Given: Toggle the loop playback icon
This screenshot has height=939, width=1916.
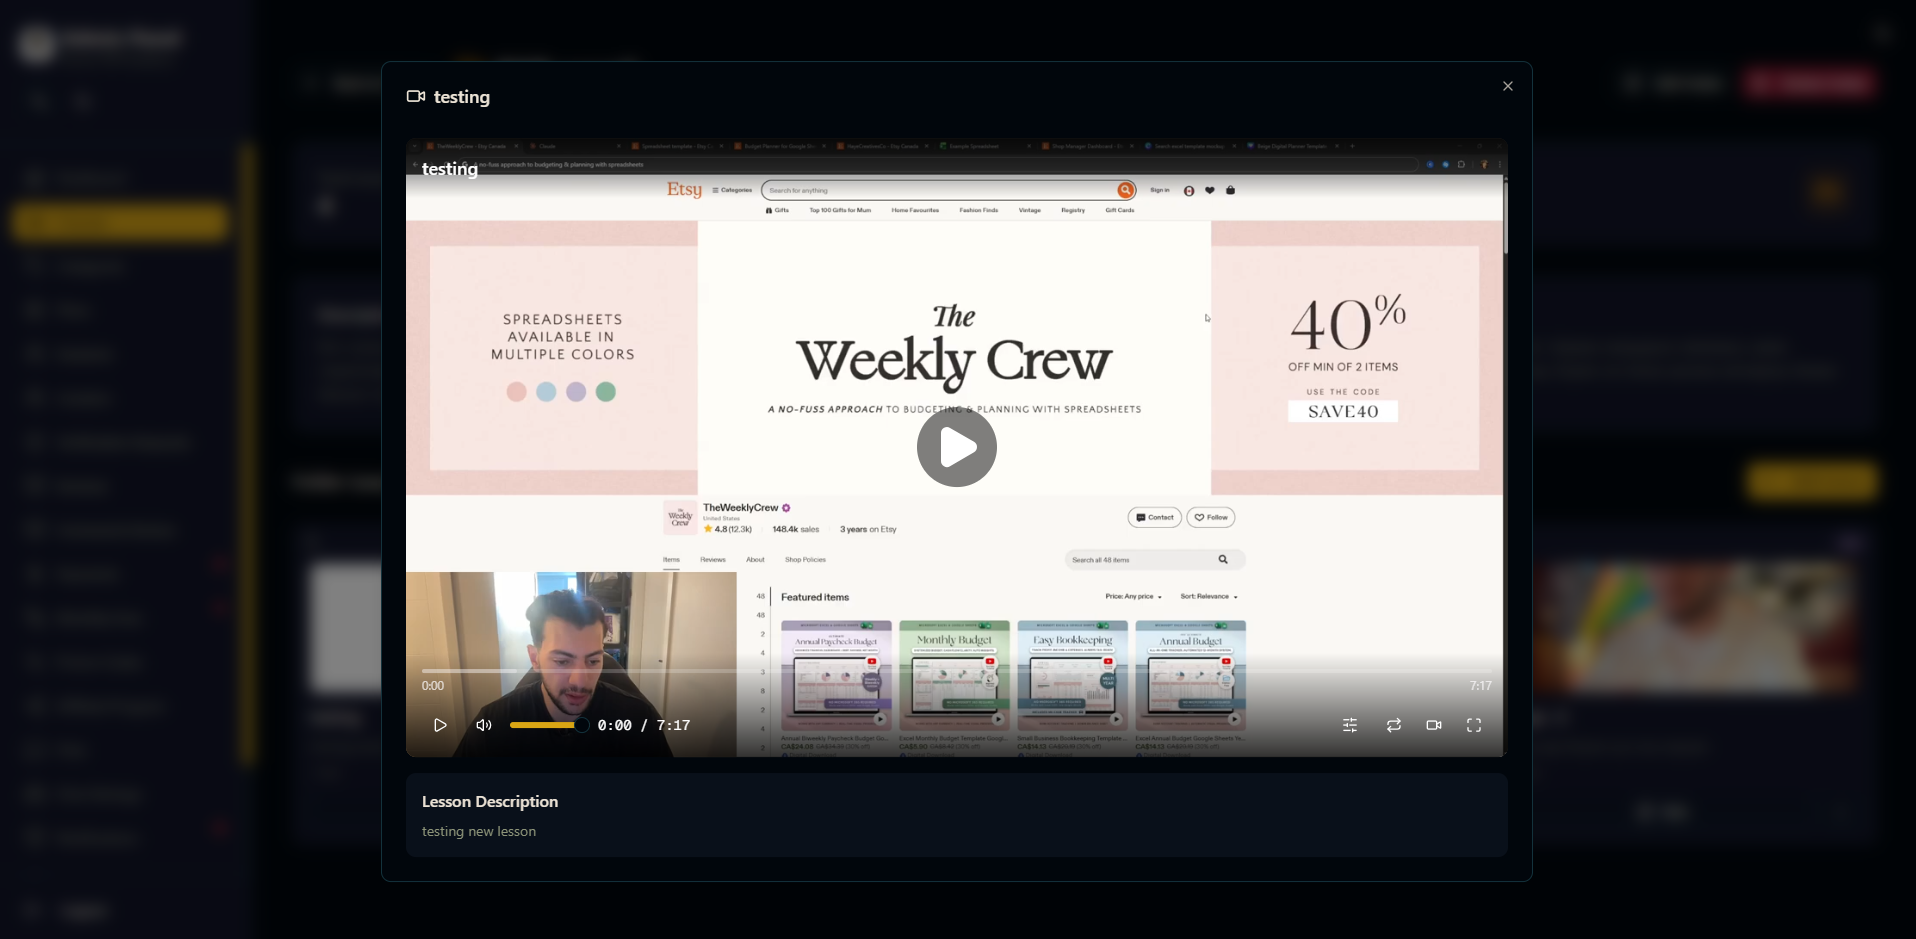Looking at the screenshot, I should (1394, 725).
